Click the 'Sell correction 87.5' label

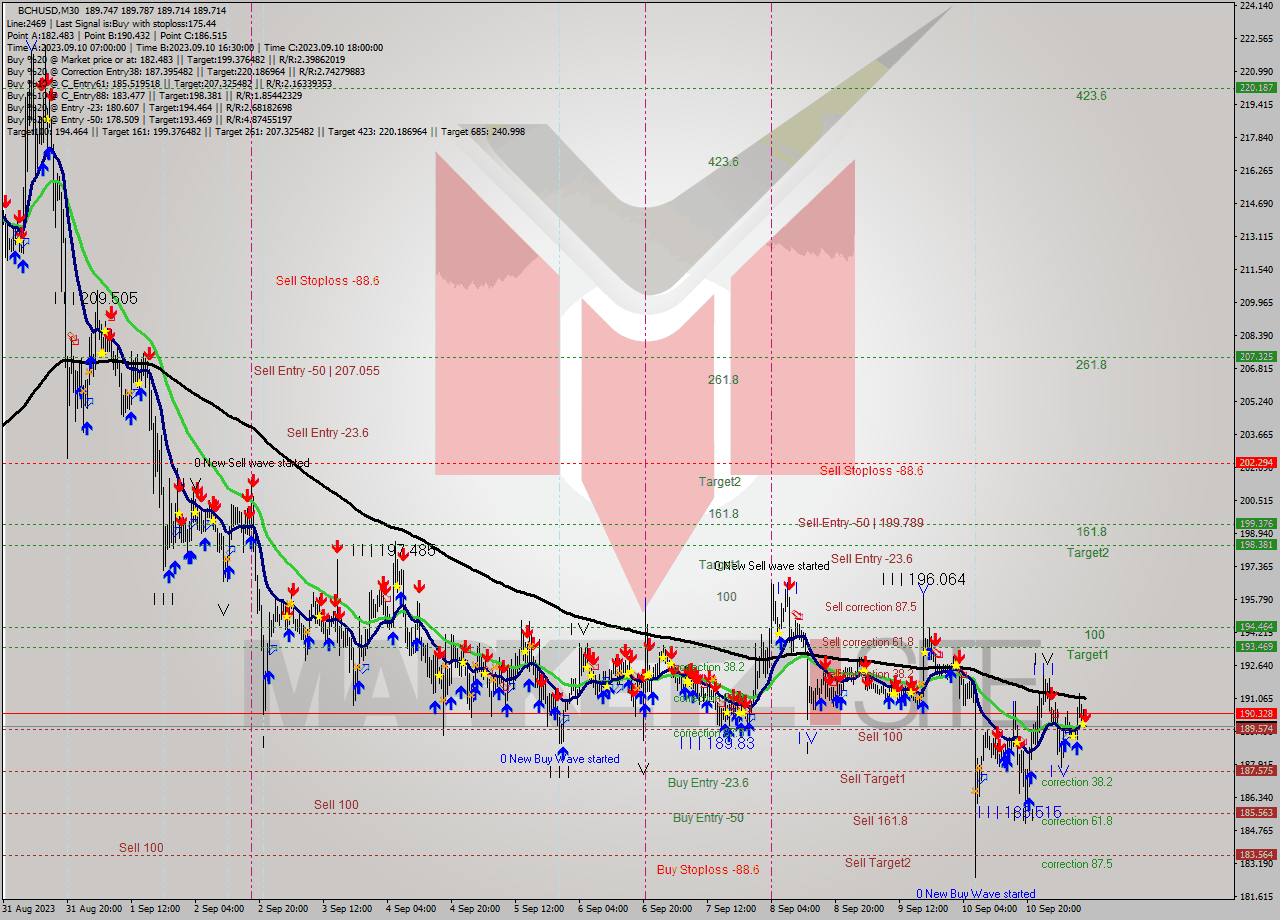pyautogui.click(x=870, y=606)
